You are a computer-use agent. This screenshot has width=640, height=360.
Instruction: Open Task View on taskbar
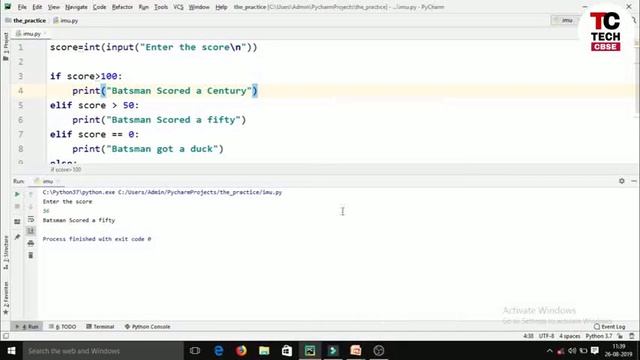coord(195,351)
